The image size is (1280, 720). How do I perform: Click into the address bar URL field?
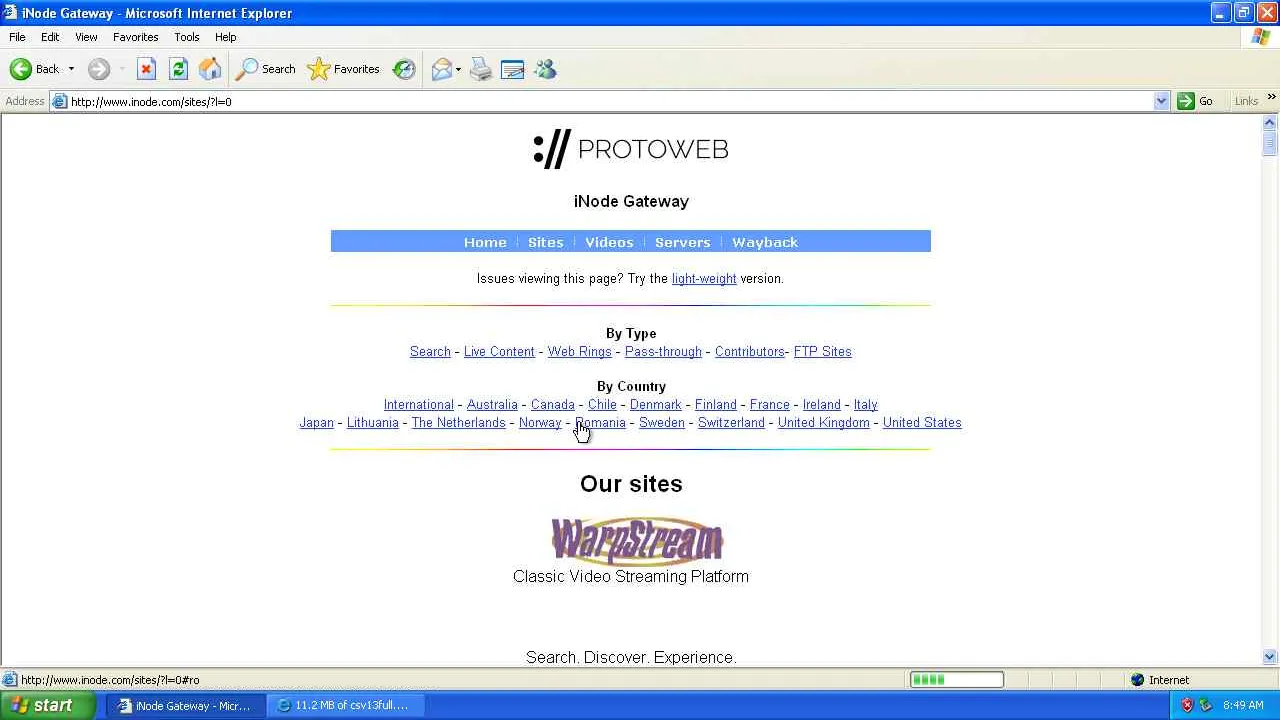click(610, 101)
